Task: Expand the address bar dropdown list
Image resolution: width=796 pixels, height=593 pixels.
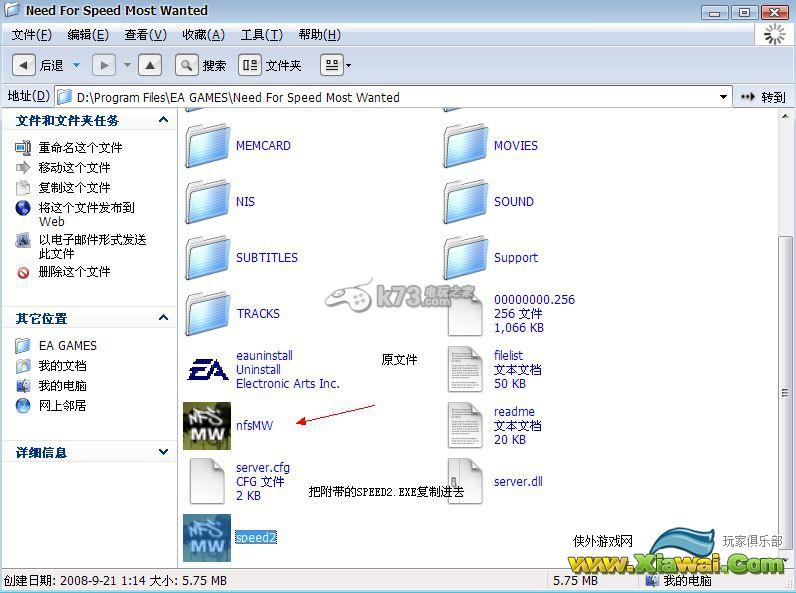Action: coord(723,97)
